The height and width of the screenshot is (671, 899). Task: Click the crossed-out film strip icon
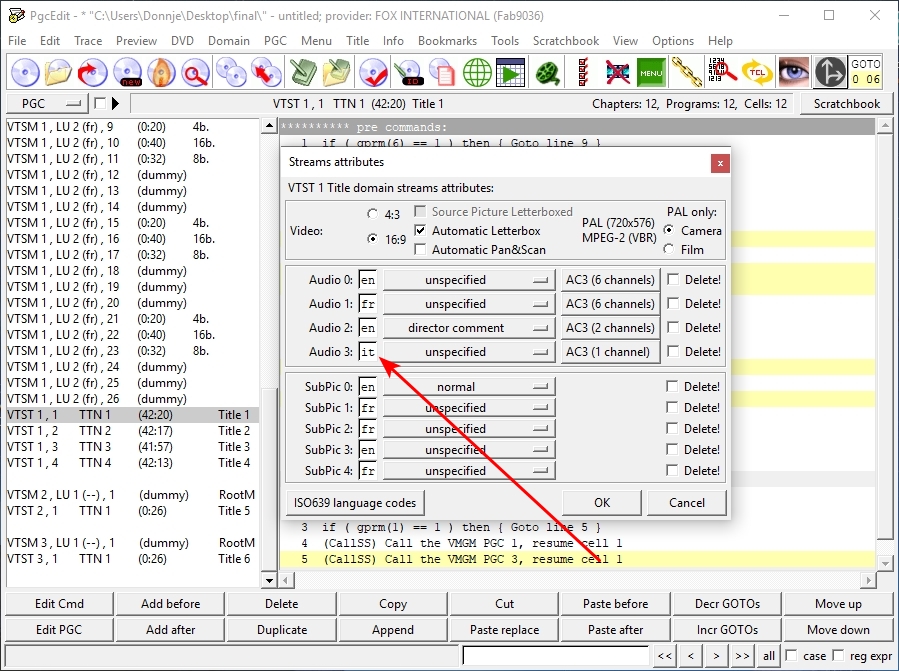pyautogui.click(x=617, y=73)
